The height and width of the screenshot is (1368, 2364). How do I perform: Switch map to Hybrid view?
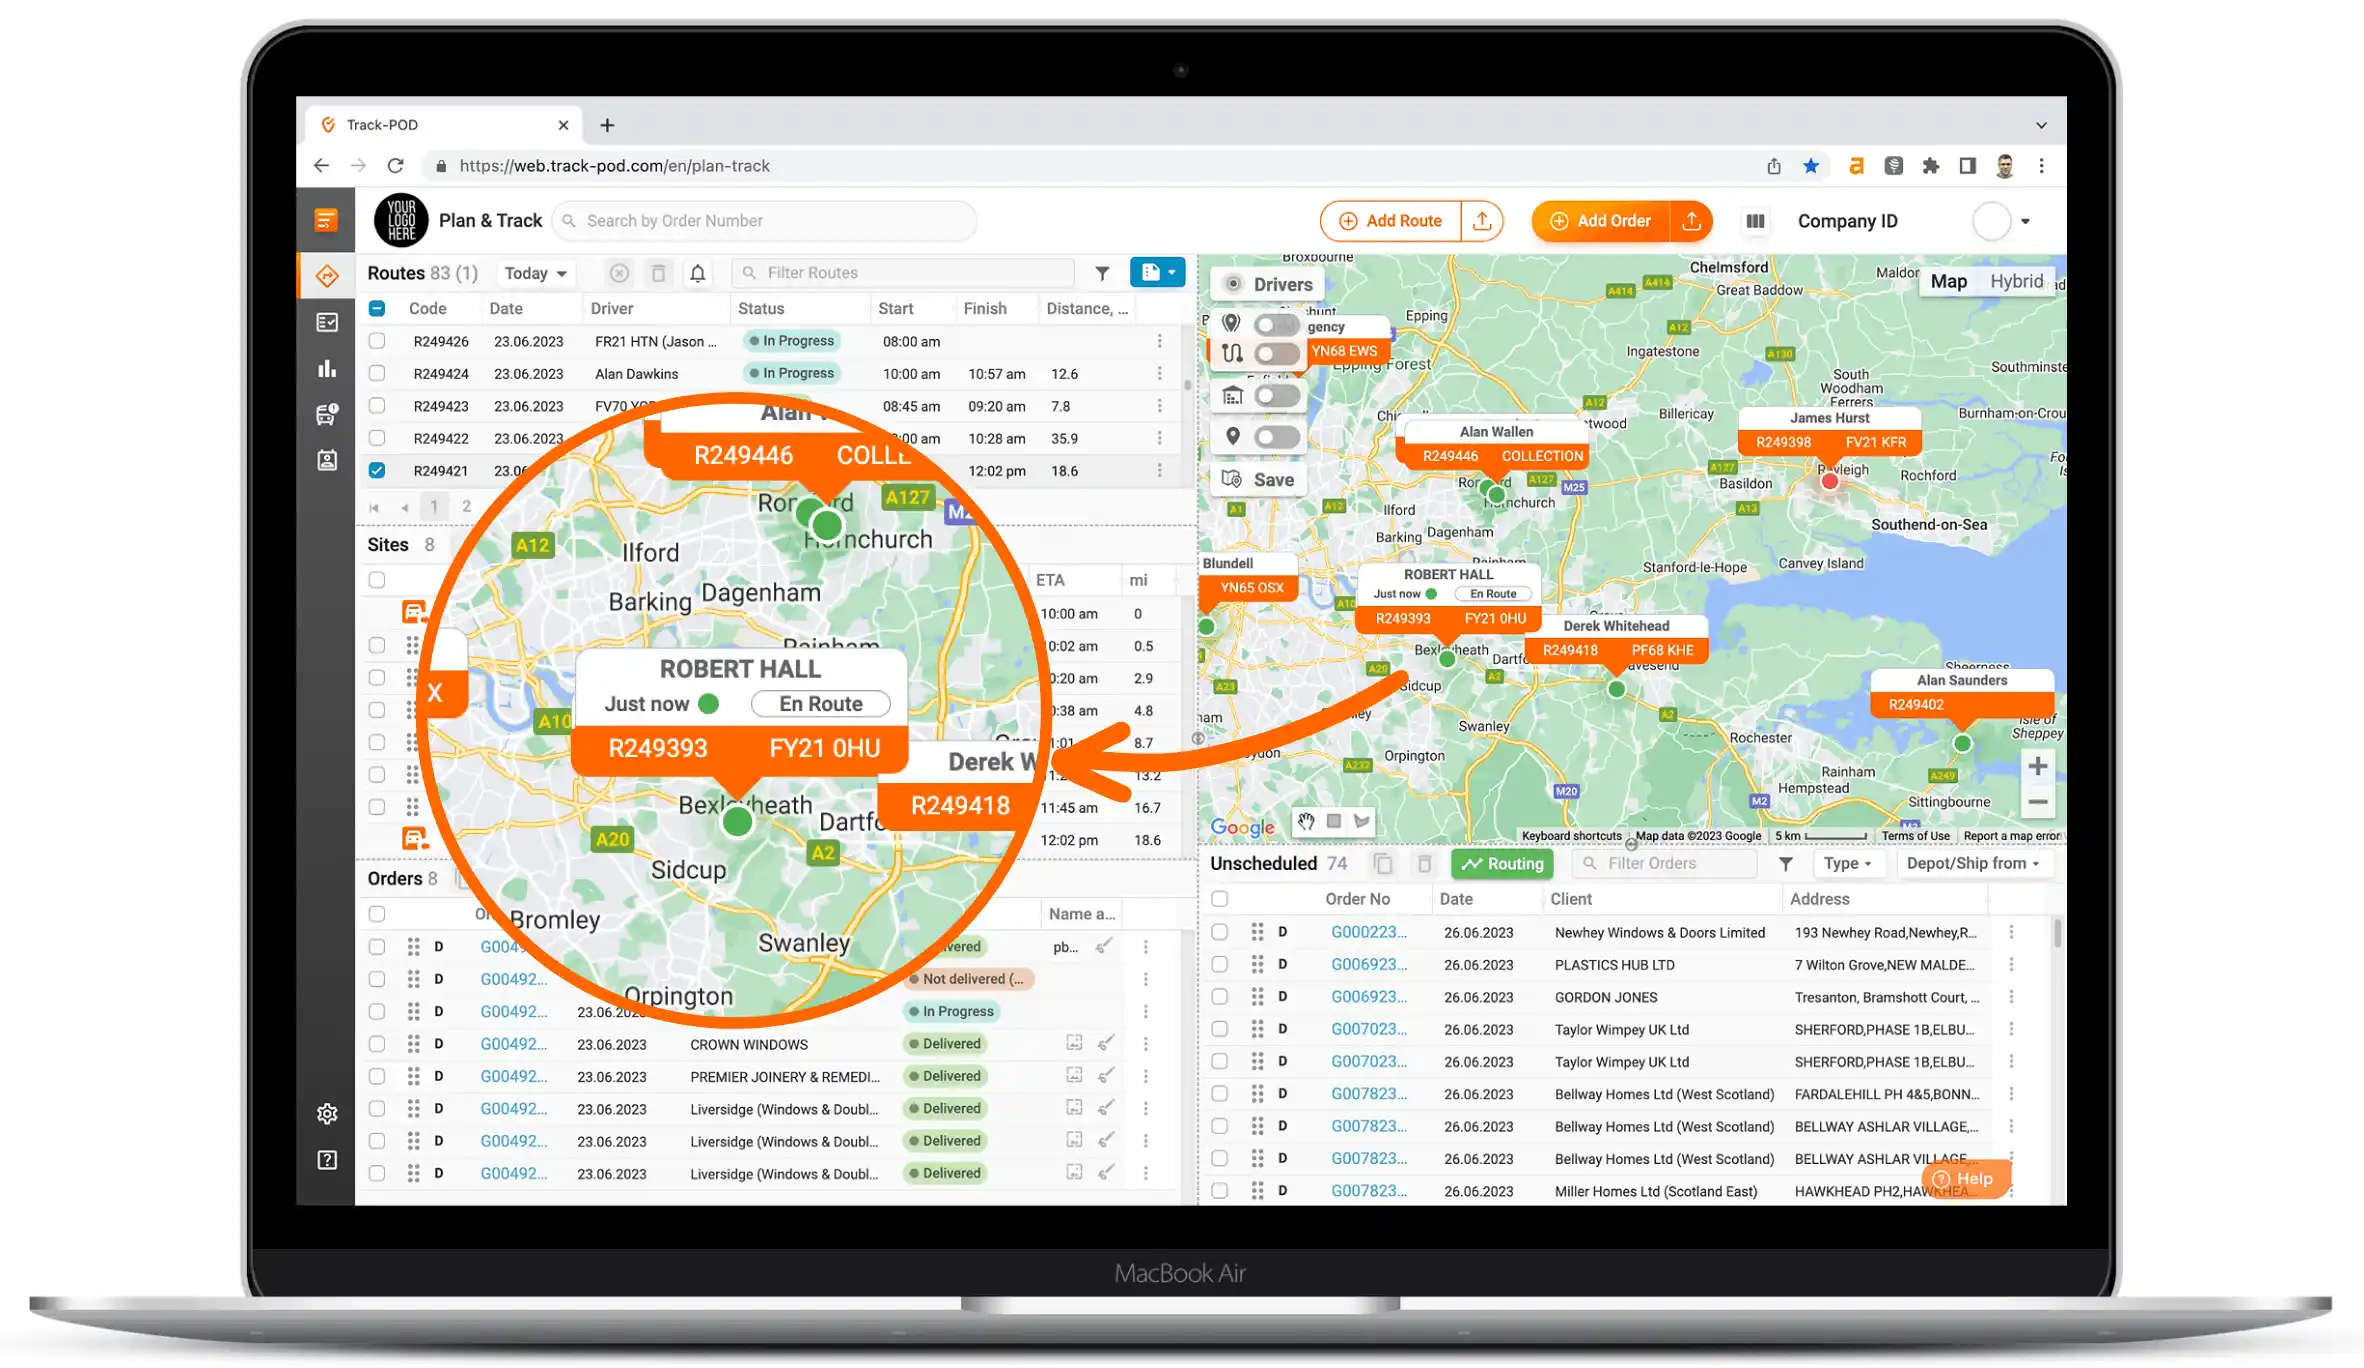click(x=2015, y=281)
